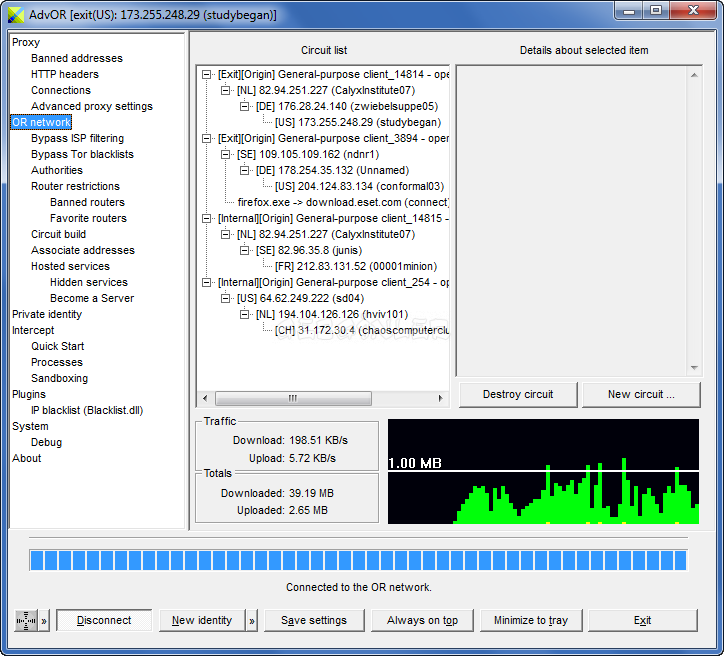Open Private identity page
Image resolution: width=724 pixels, height=656 pixels.
(x=47, y=314)
